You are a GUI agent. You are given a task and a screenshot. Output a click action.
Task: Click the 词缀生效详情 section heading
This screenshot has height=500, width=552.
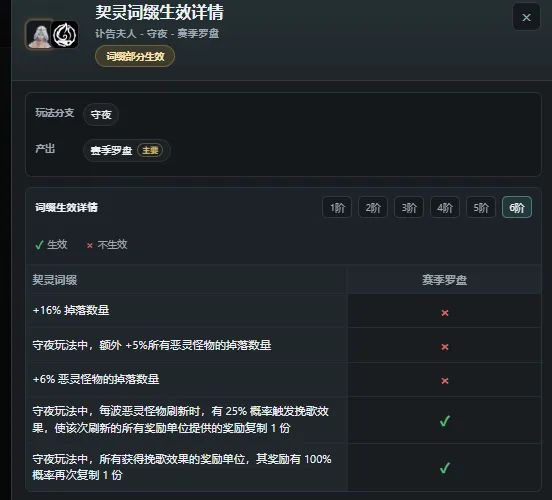(66, 207)
